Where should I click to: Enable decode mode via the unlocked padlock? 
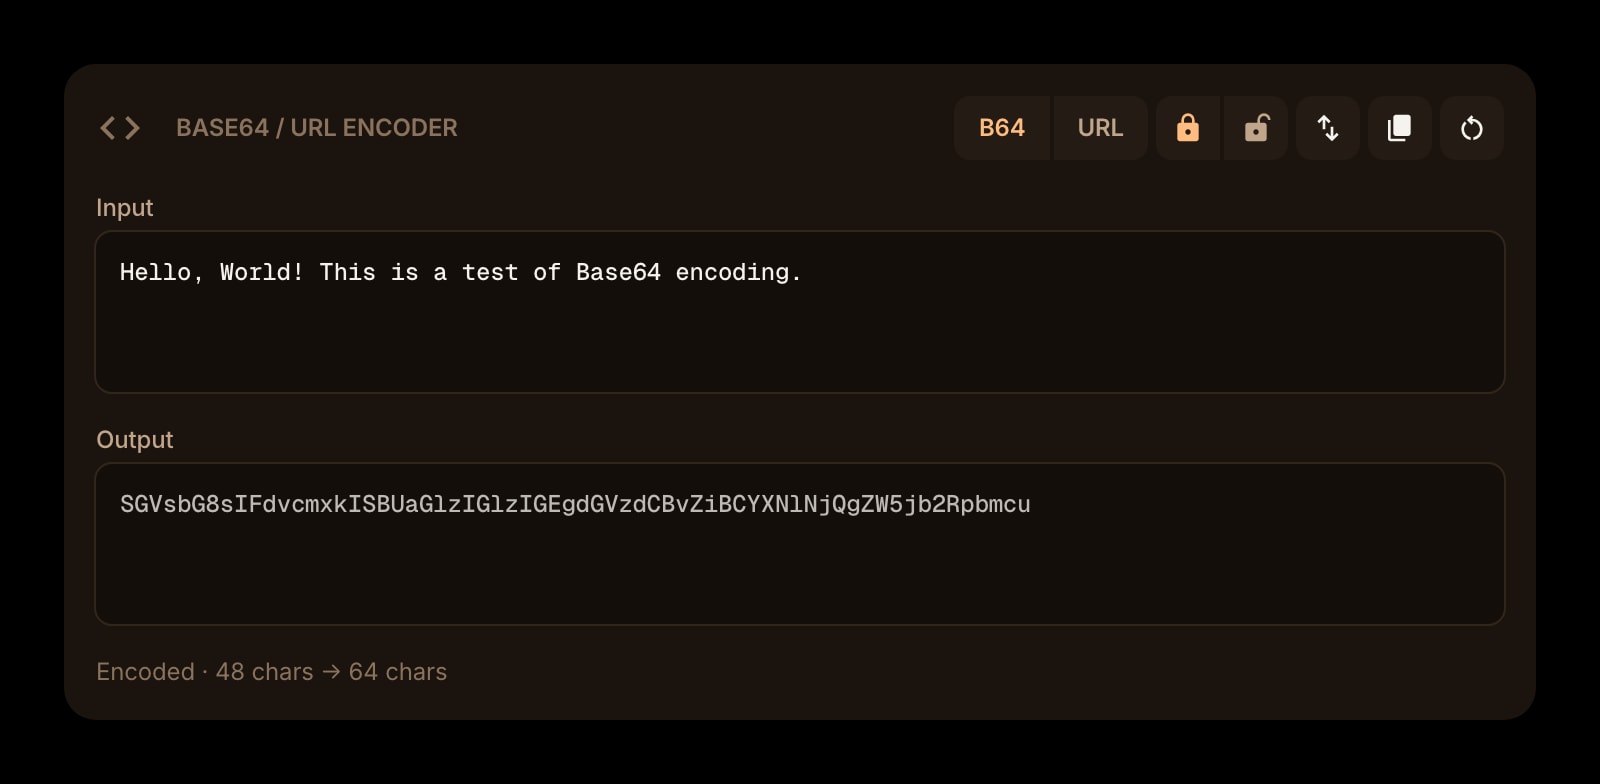(x=1256, y=128)
